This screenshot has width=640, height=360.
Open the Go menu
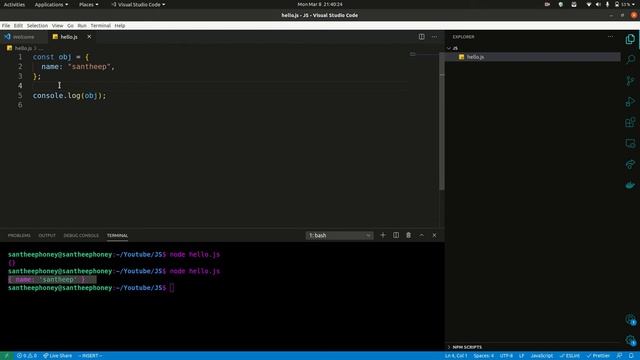[70, 25]
